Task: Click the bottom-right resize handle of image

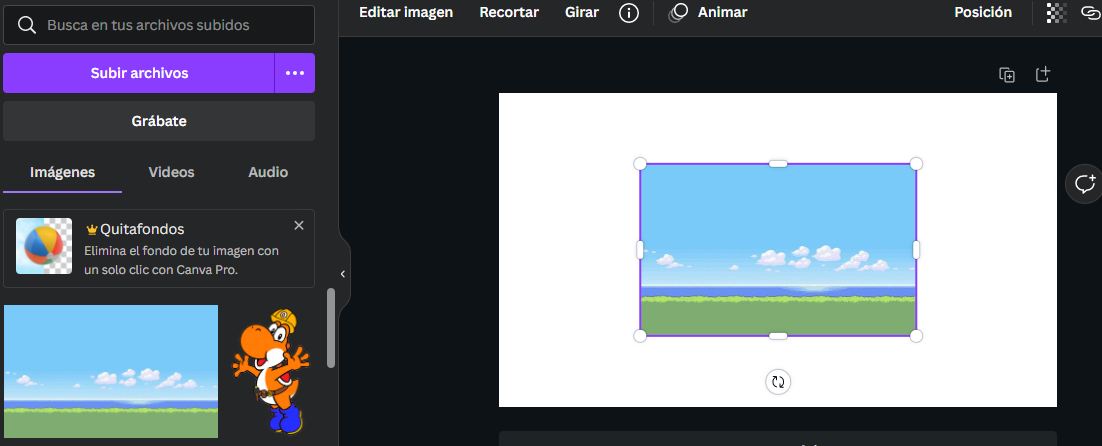Action: pos(916,336)
